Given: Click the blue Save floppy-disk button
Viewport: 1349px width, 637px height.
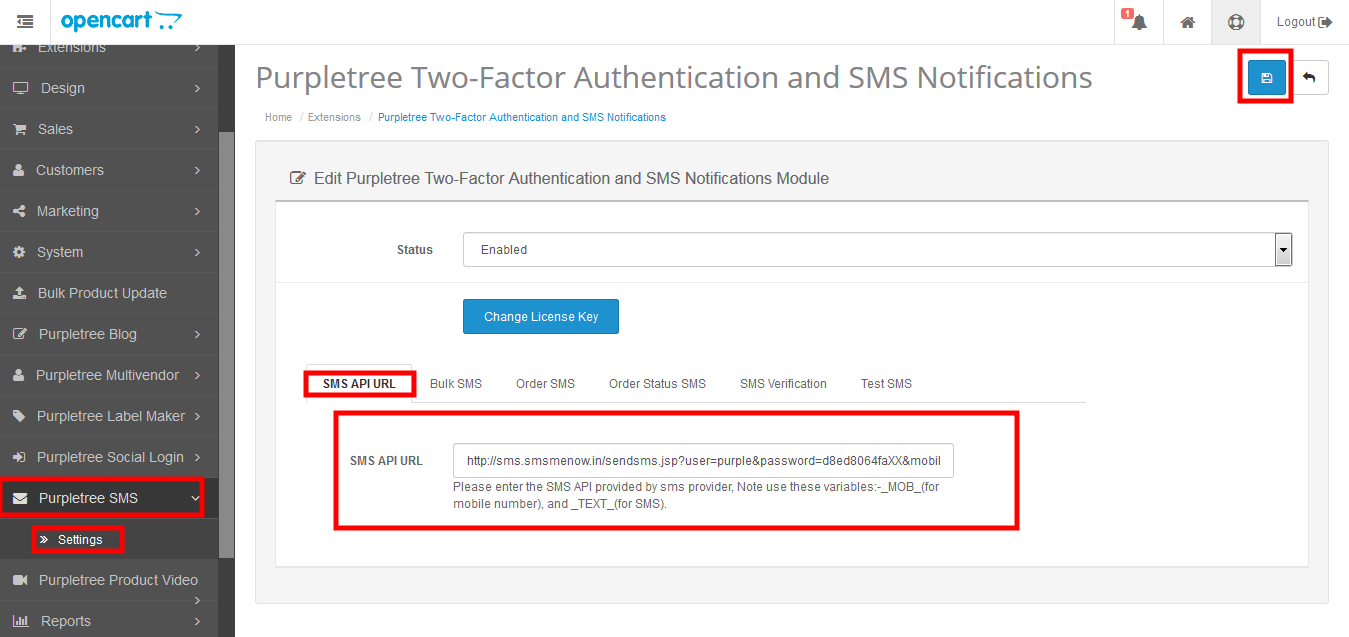Looking at the screenshot, I should click(x=1267, y=78).
